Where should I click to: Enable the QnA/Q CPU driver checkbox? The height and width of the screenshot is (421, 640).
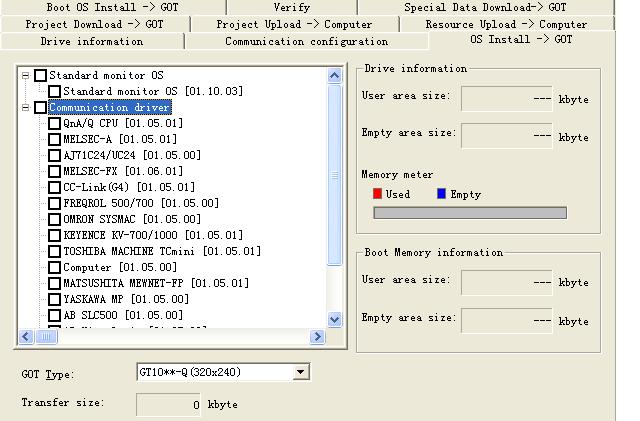[x=54, y=124]
